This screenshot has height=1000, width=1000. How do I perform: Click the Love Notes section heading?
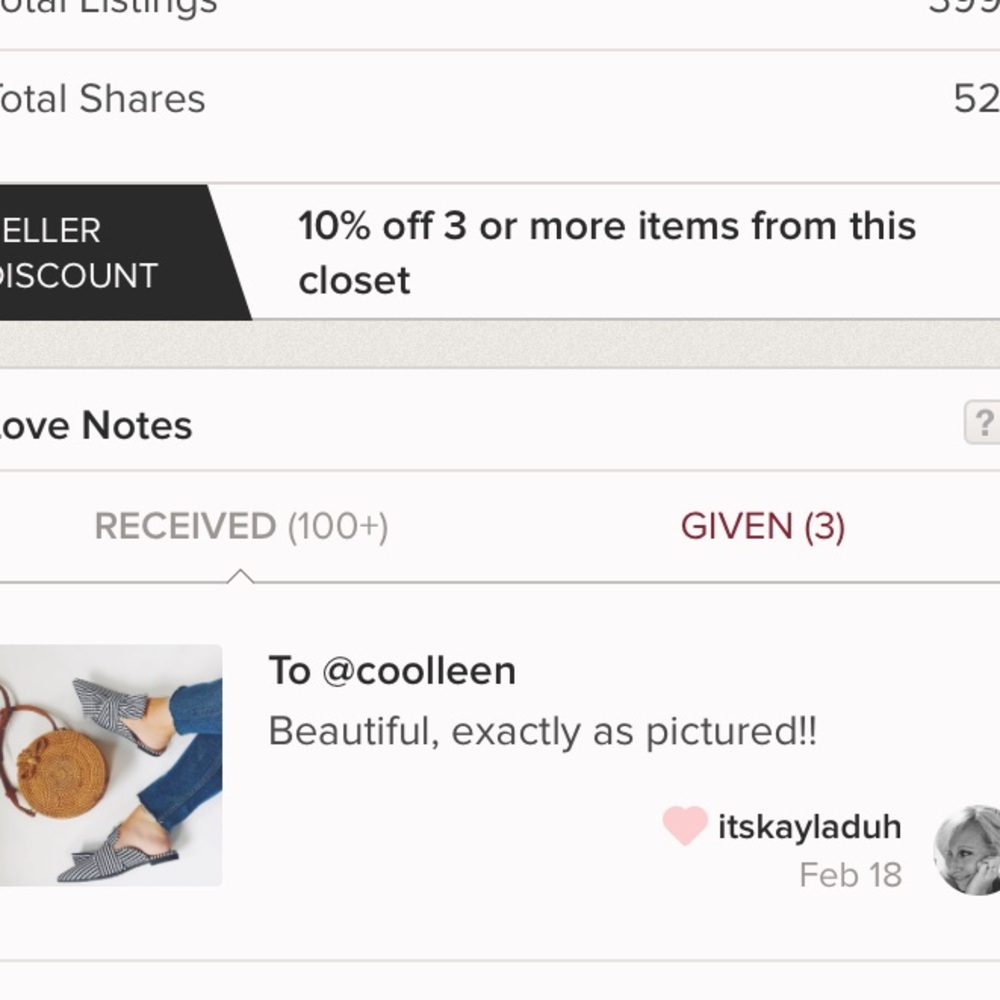(95, 426)
